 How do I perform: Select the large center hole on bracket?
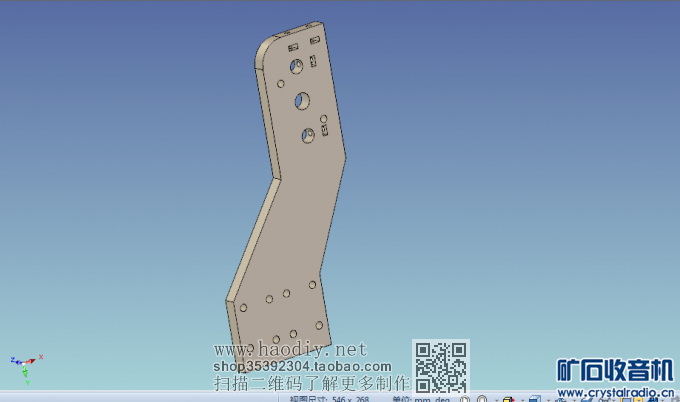pos(302,101)
